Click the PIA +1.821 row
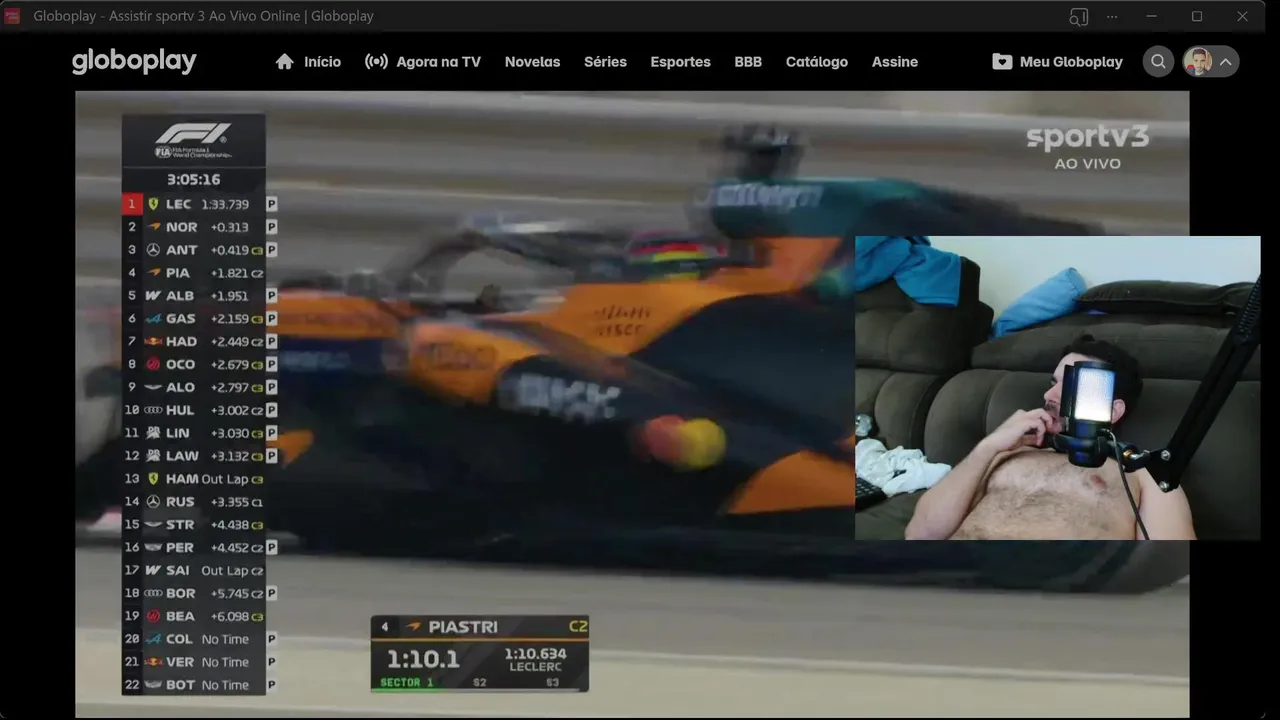 (194, 273)
